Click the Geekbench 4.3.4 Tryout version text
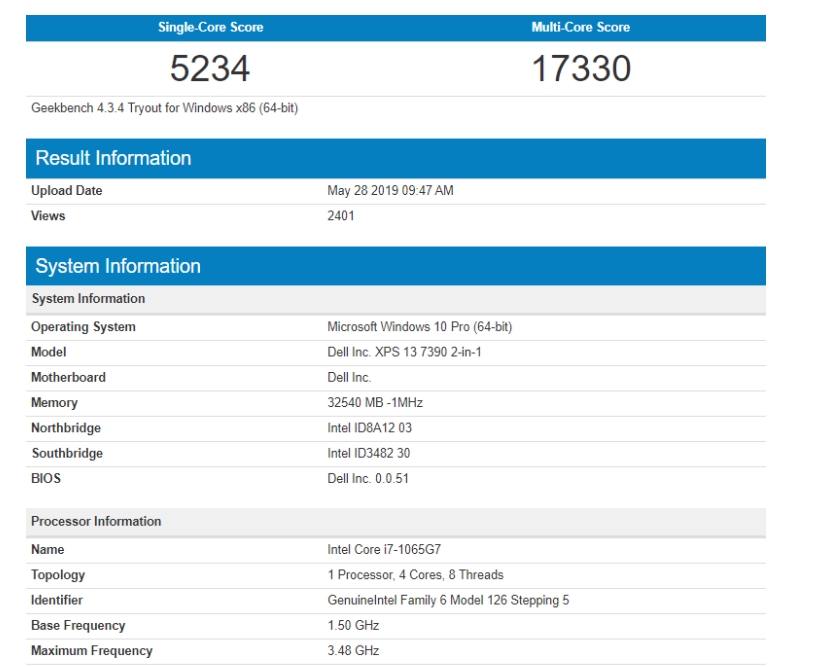Screen dimensions: 833x667 164,108
